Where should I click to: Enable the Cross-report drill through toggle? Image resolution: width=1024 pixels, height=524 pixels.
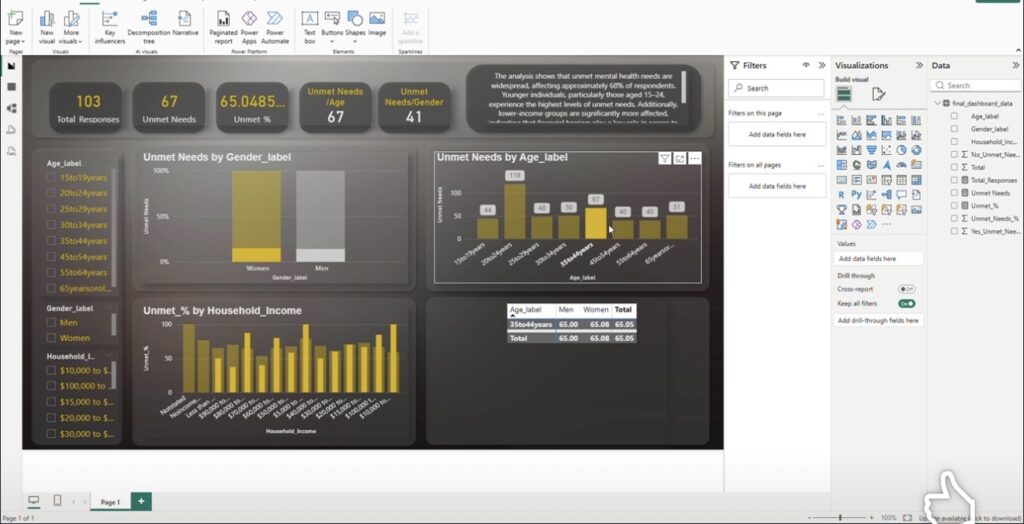(x=906, y=289)
